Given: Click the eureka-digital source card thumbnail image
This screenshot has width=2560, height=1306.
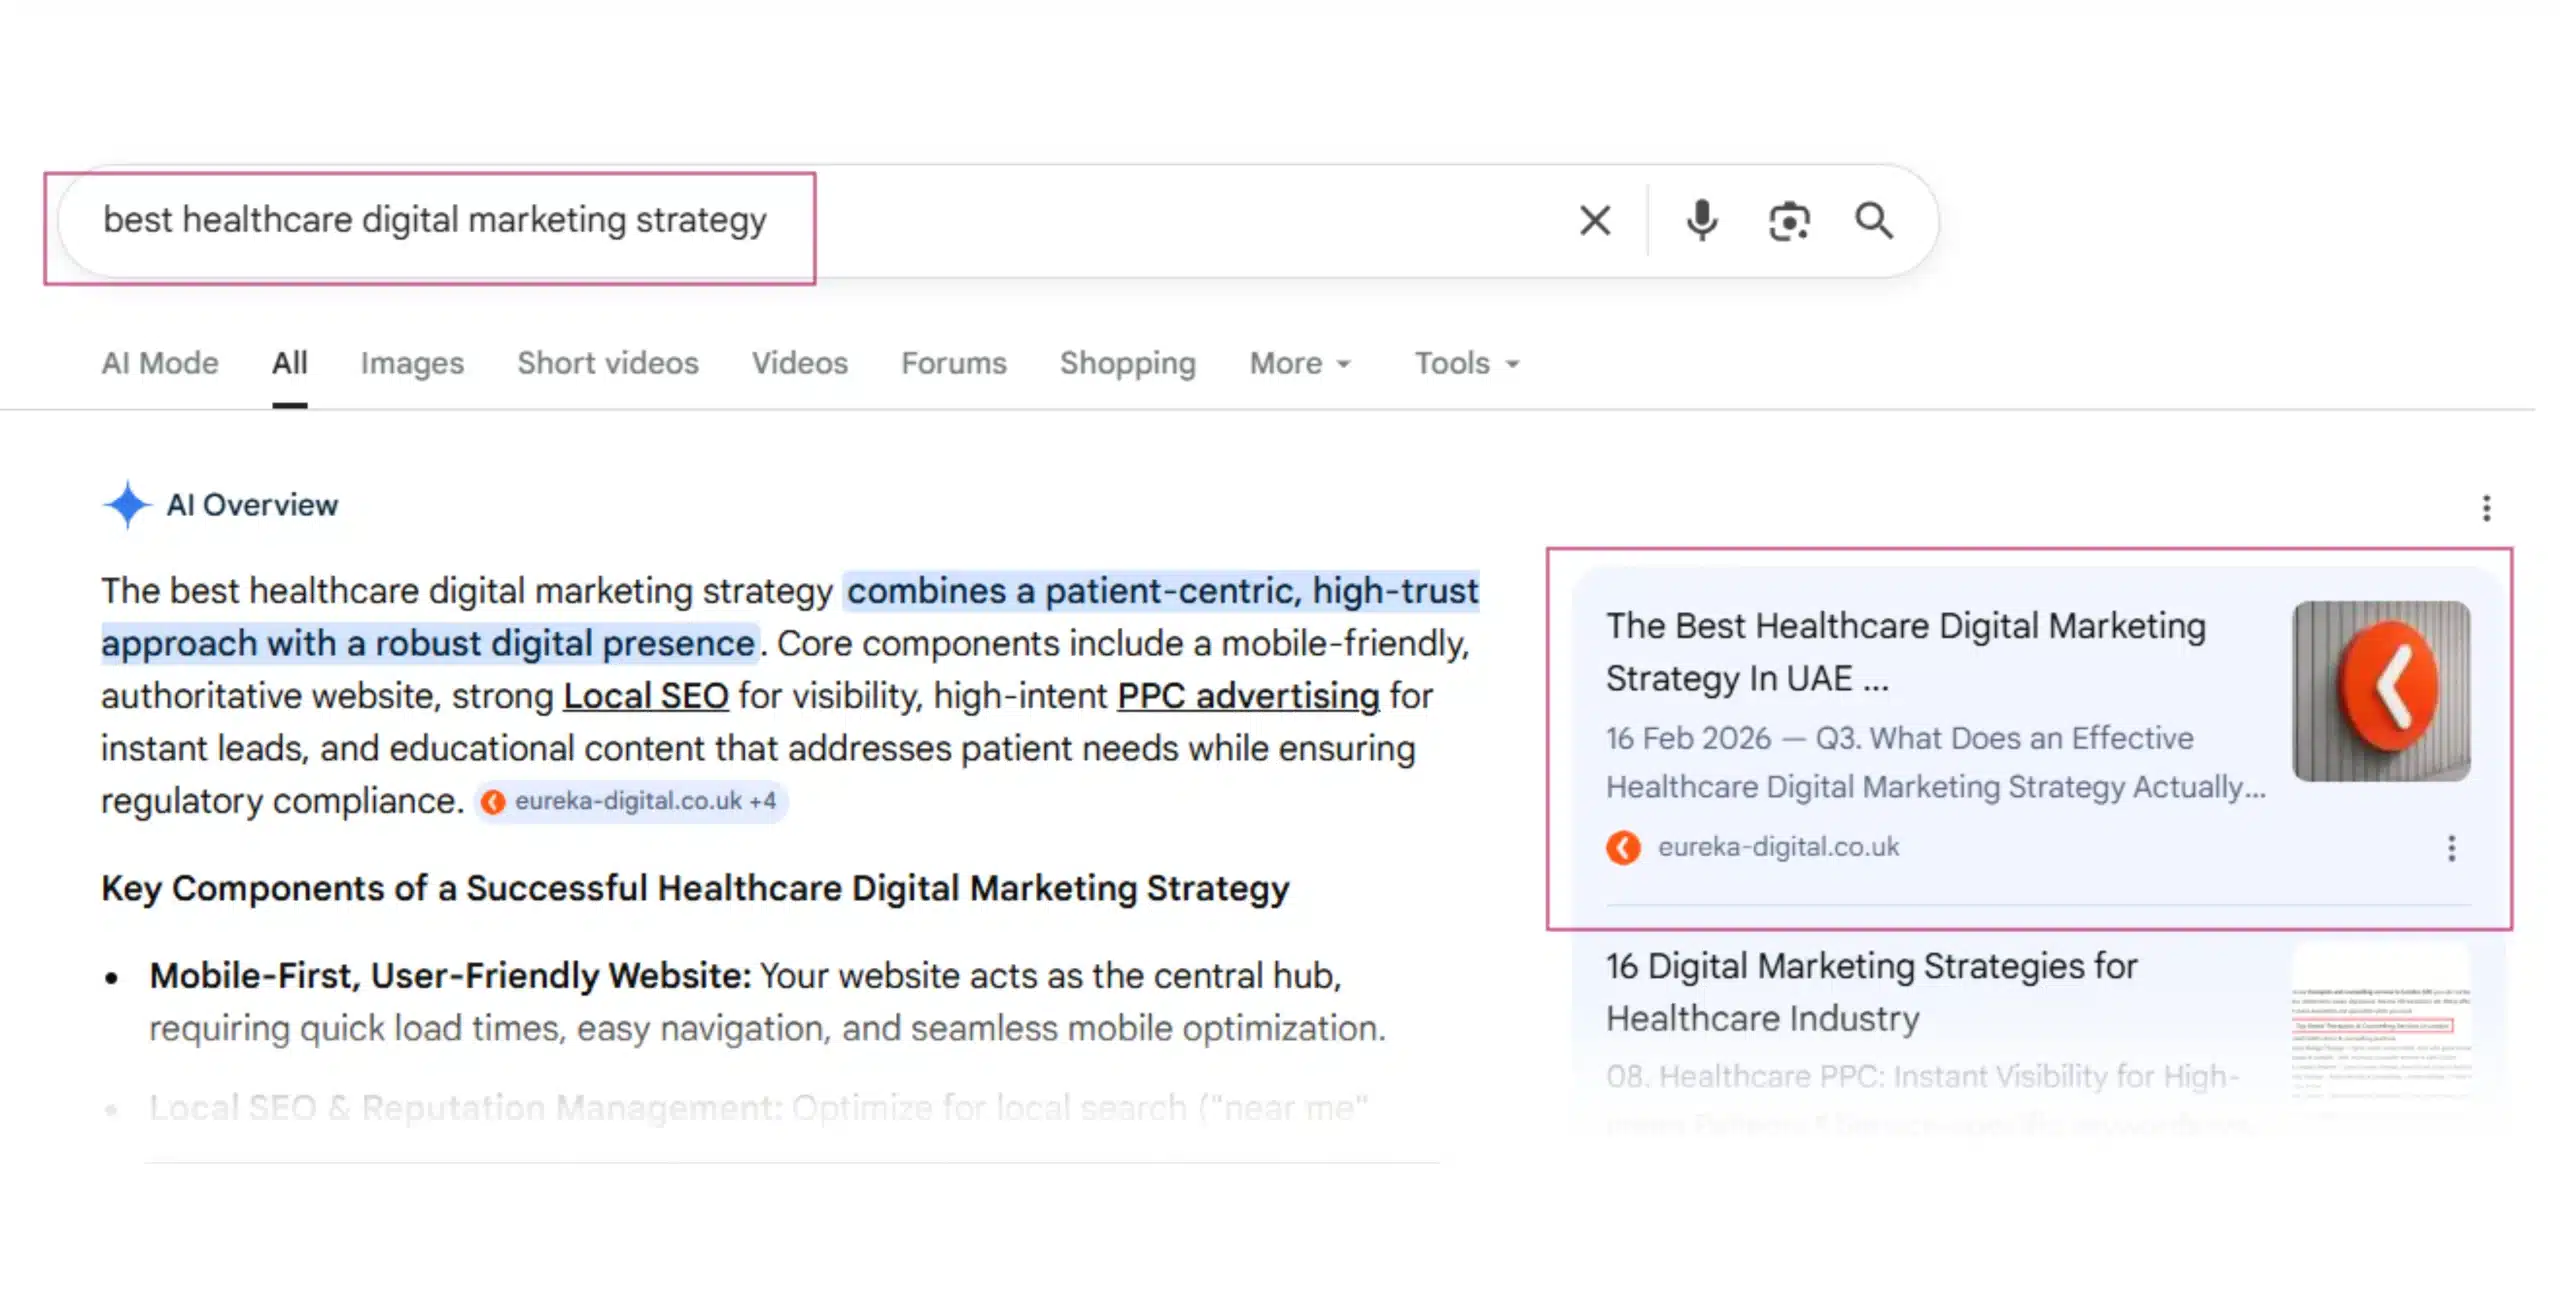Looking at the screenshot, I should [2381, 691].
